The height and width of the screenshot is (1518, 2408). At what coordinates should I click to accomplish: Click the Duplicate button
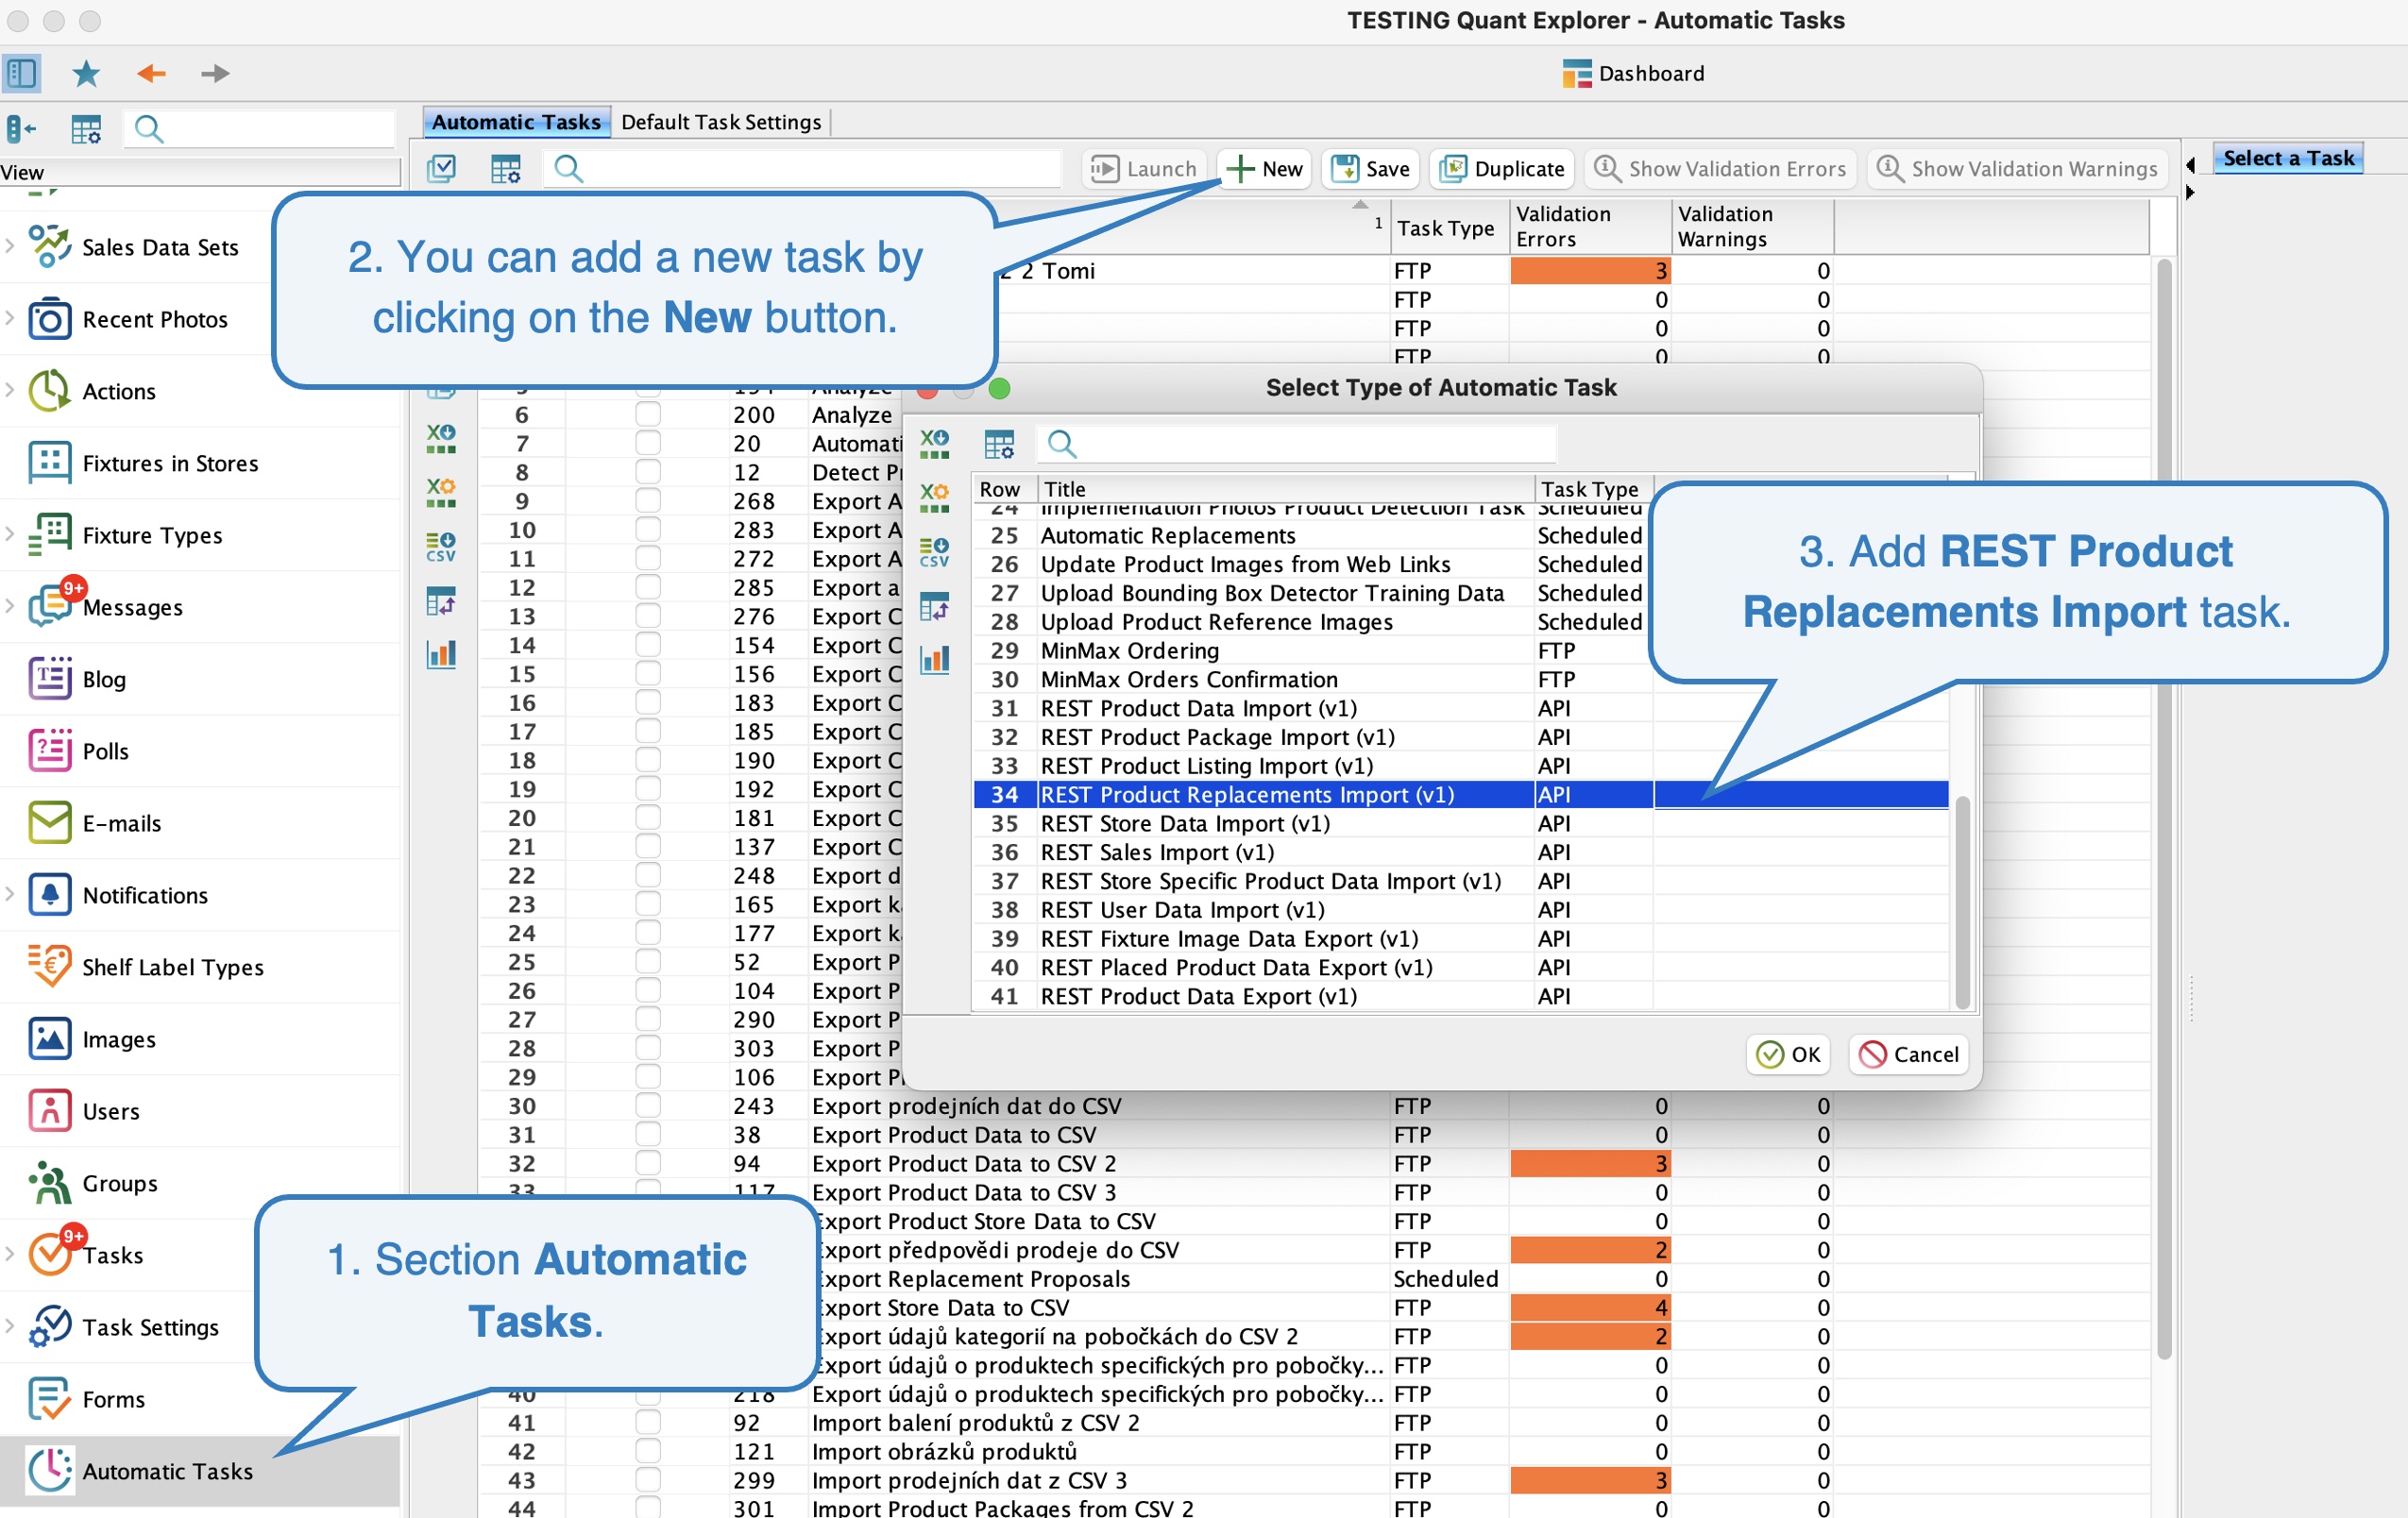pos(1502,168)
